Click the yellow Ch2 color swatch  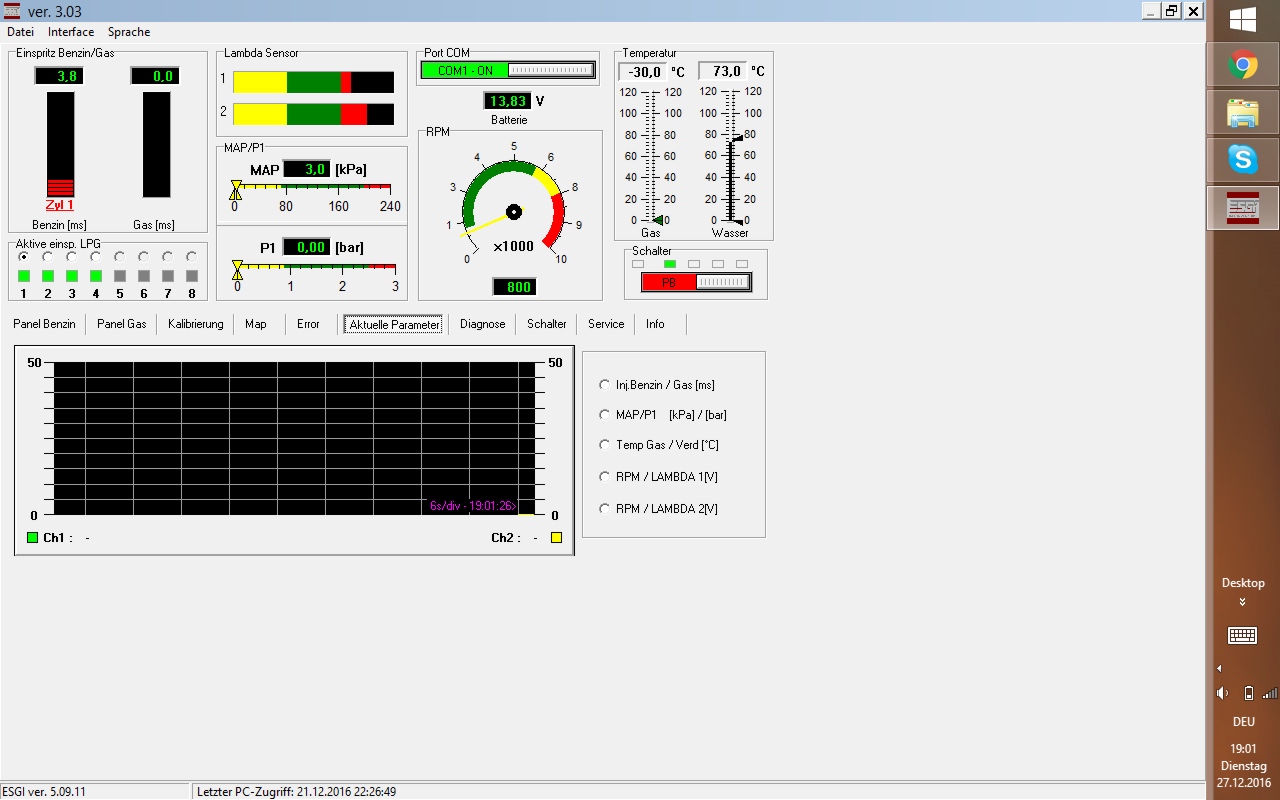pos(556,538)
